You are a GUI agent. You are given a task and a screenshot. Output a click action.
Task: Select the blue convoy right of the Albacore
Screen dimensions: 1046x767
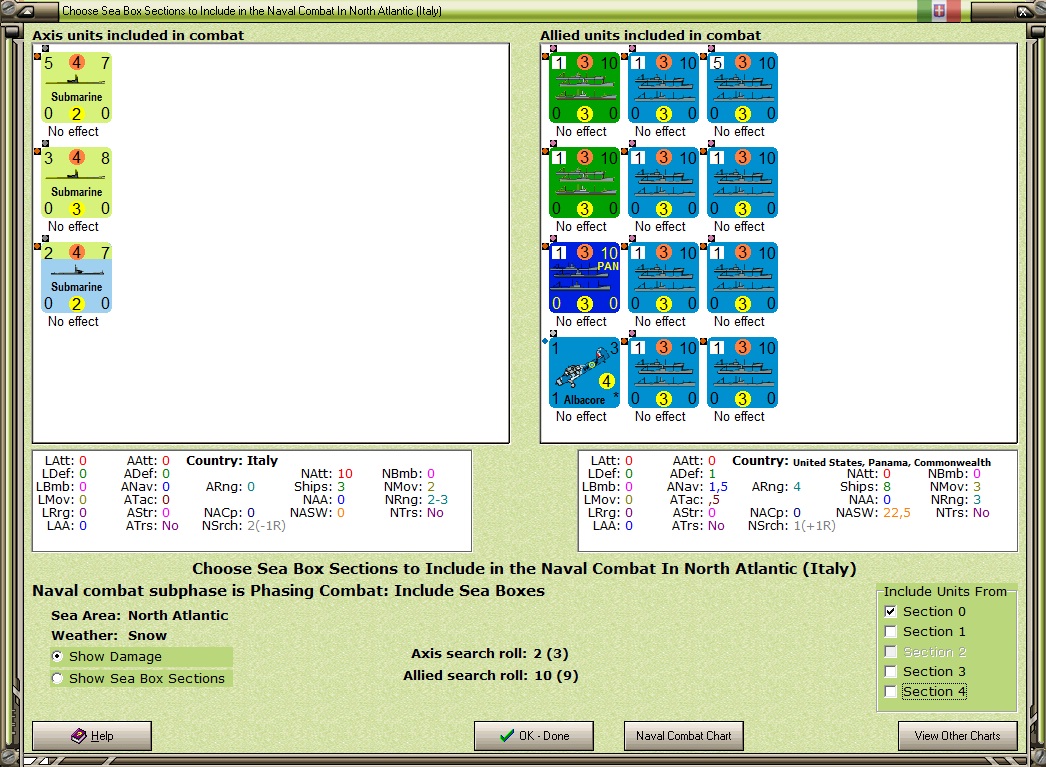[663, 372]
